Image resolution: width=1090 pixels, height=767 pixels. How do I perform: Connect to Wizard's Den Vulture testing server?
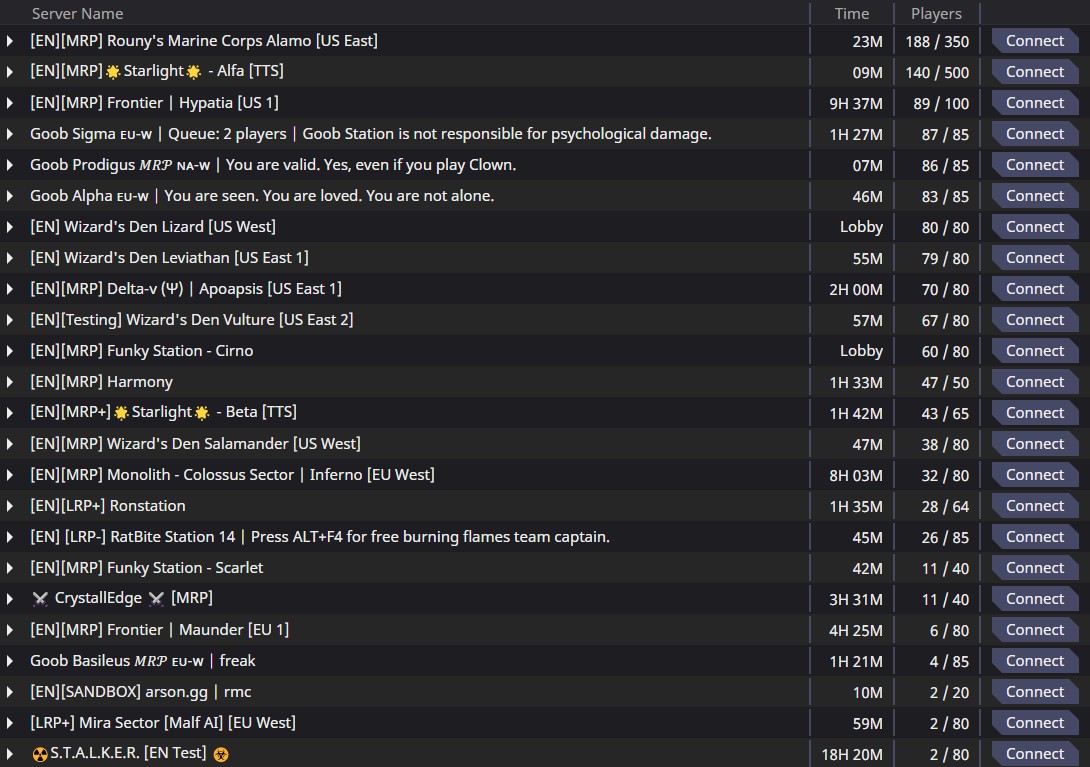point(1034,320)
